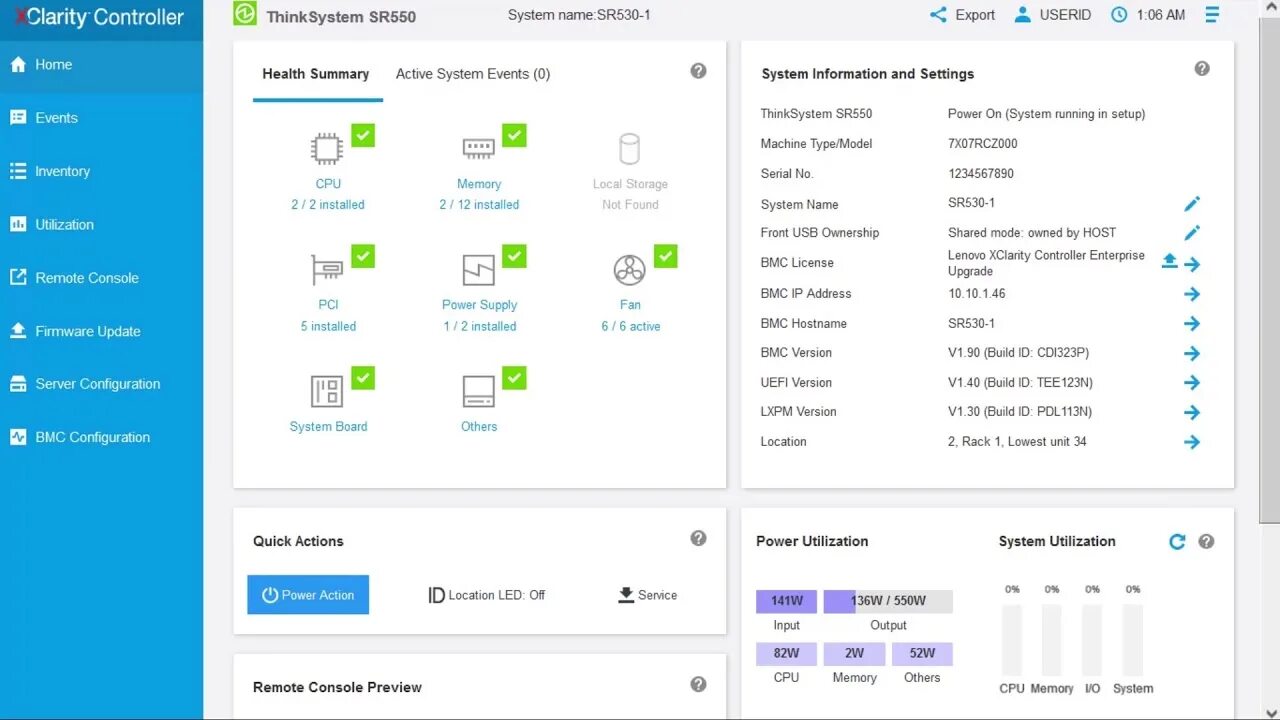Click the Others health icon
Screen dimensions: 1280x720
pyautogui.click(x=478, y=392)
